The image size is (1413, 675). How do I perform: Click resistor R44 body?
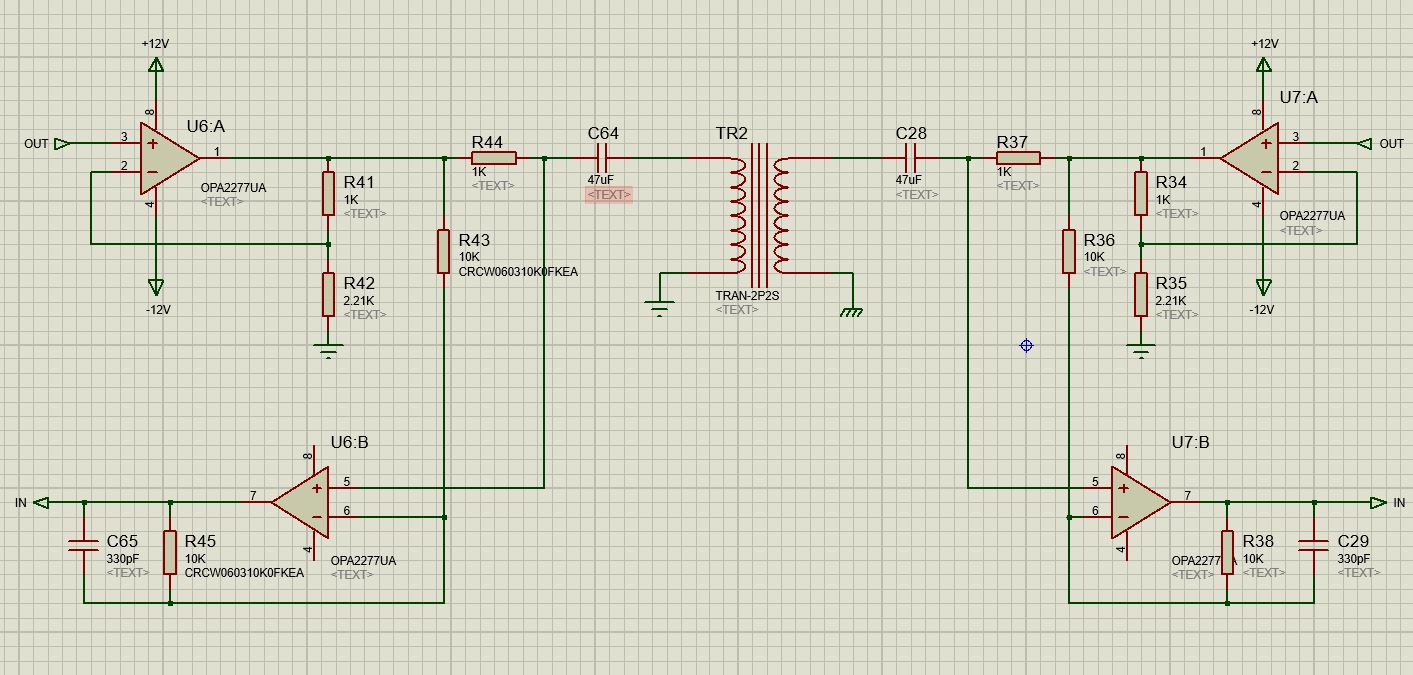[x=494, y=158]
